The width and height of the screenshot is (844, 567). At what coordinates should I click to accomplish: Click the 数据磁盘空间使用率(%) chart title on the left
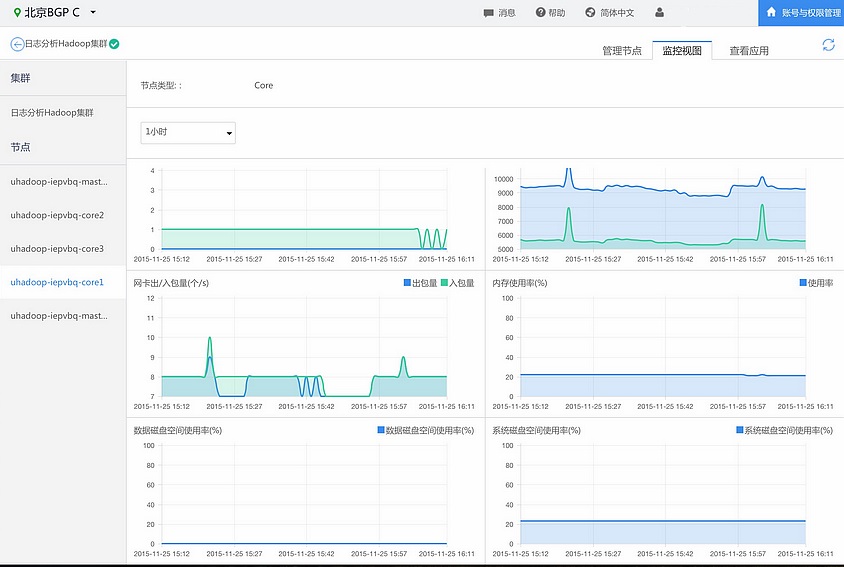(x=178, y=430)
